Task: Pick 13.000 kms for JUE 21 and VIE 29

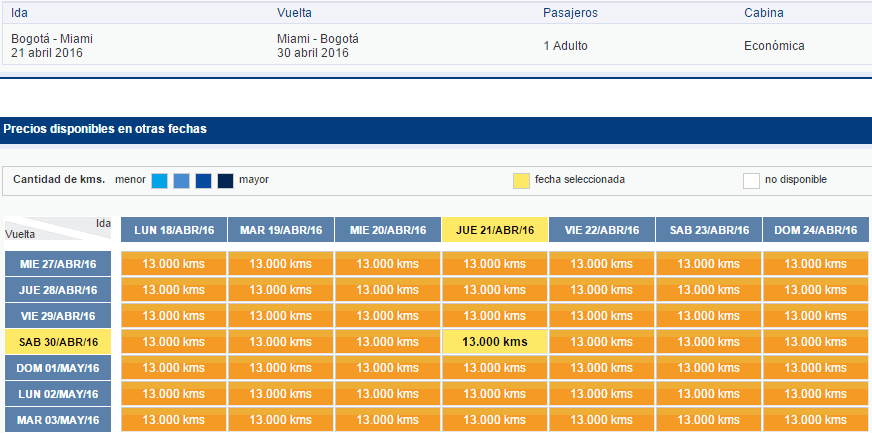Action: pos(495,316)
